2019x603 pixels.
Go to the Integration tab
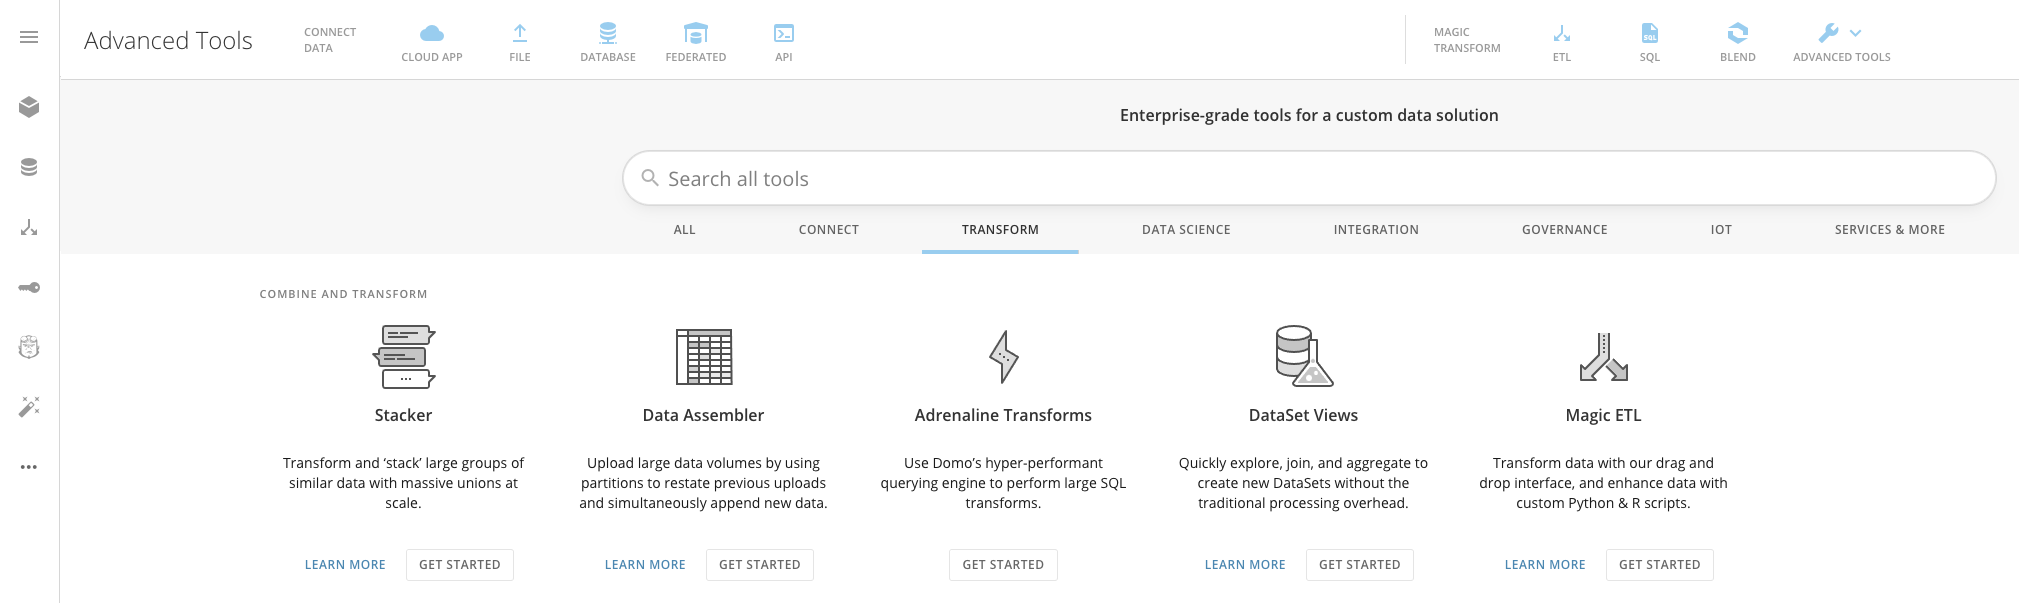coord(1376,230)
